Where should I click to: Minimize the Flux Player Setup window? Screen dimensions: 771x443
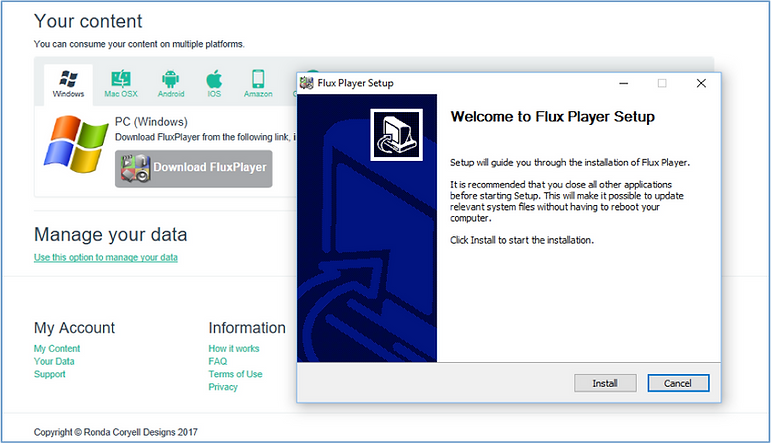coord(623,83)
